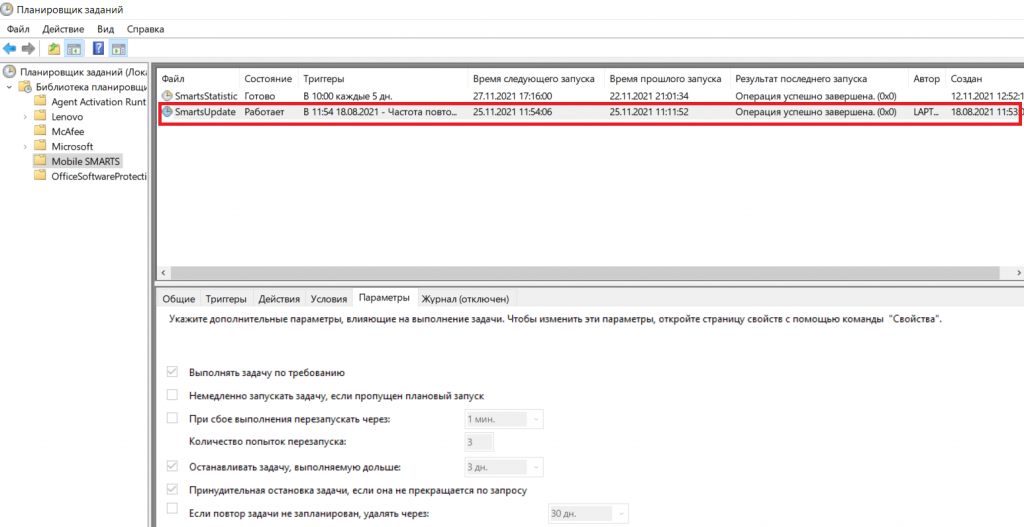
Task: Click the 'Готово' status cell
Action: (x=260, y=96)
